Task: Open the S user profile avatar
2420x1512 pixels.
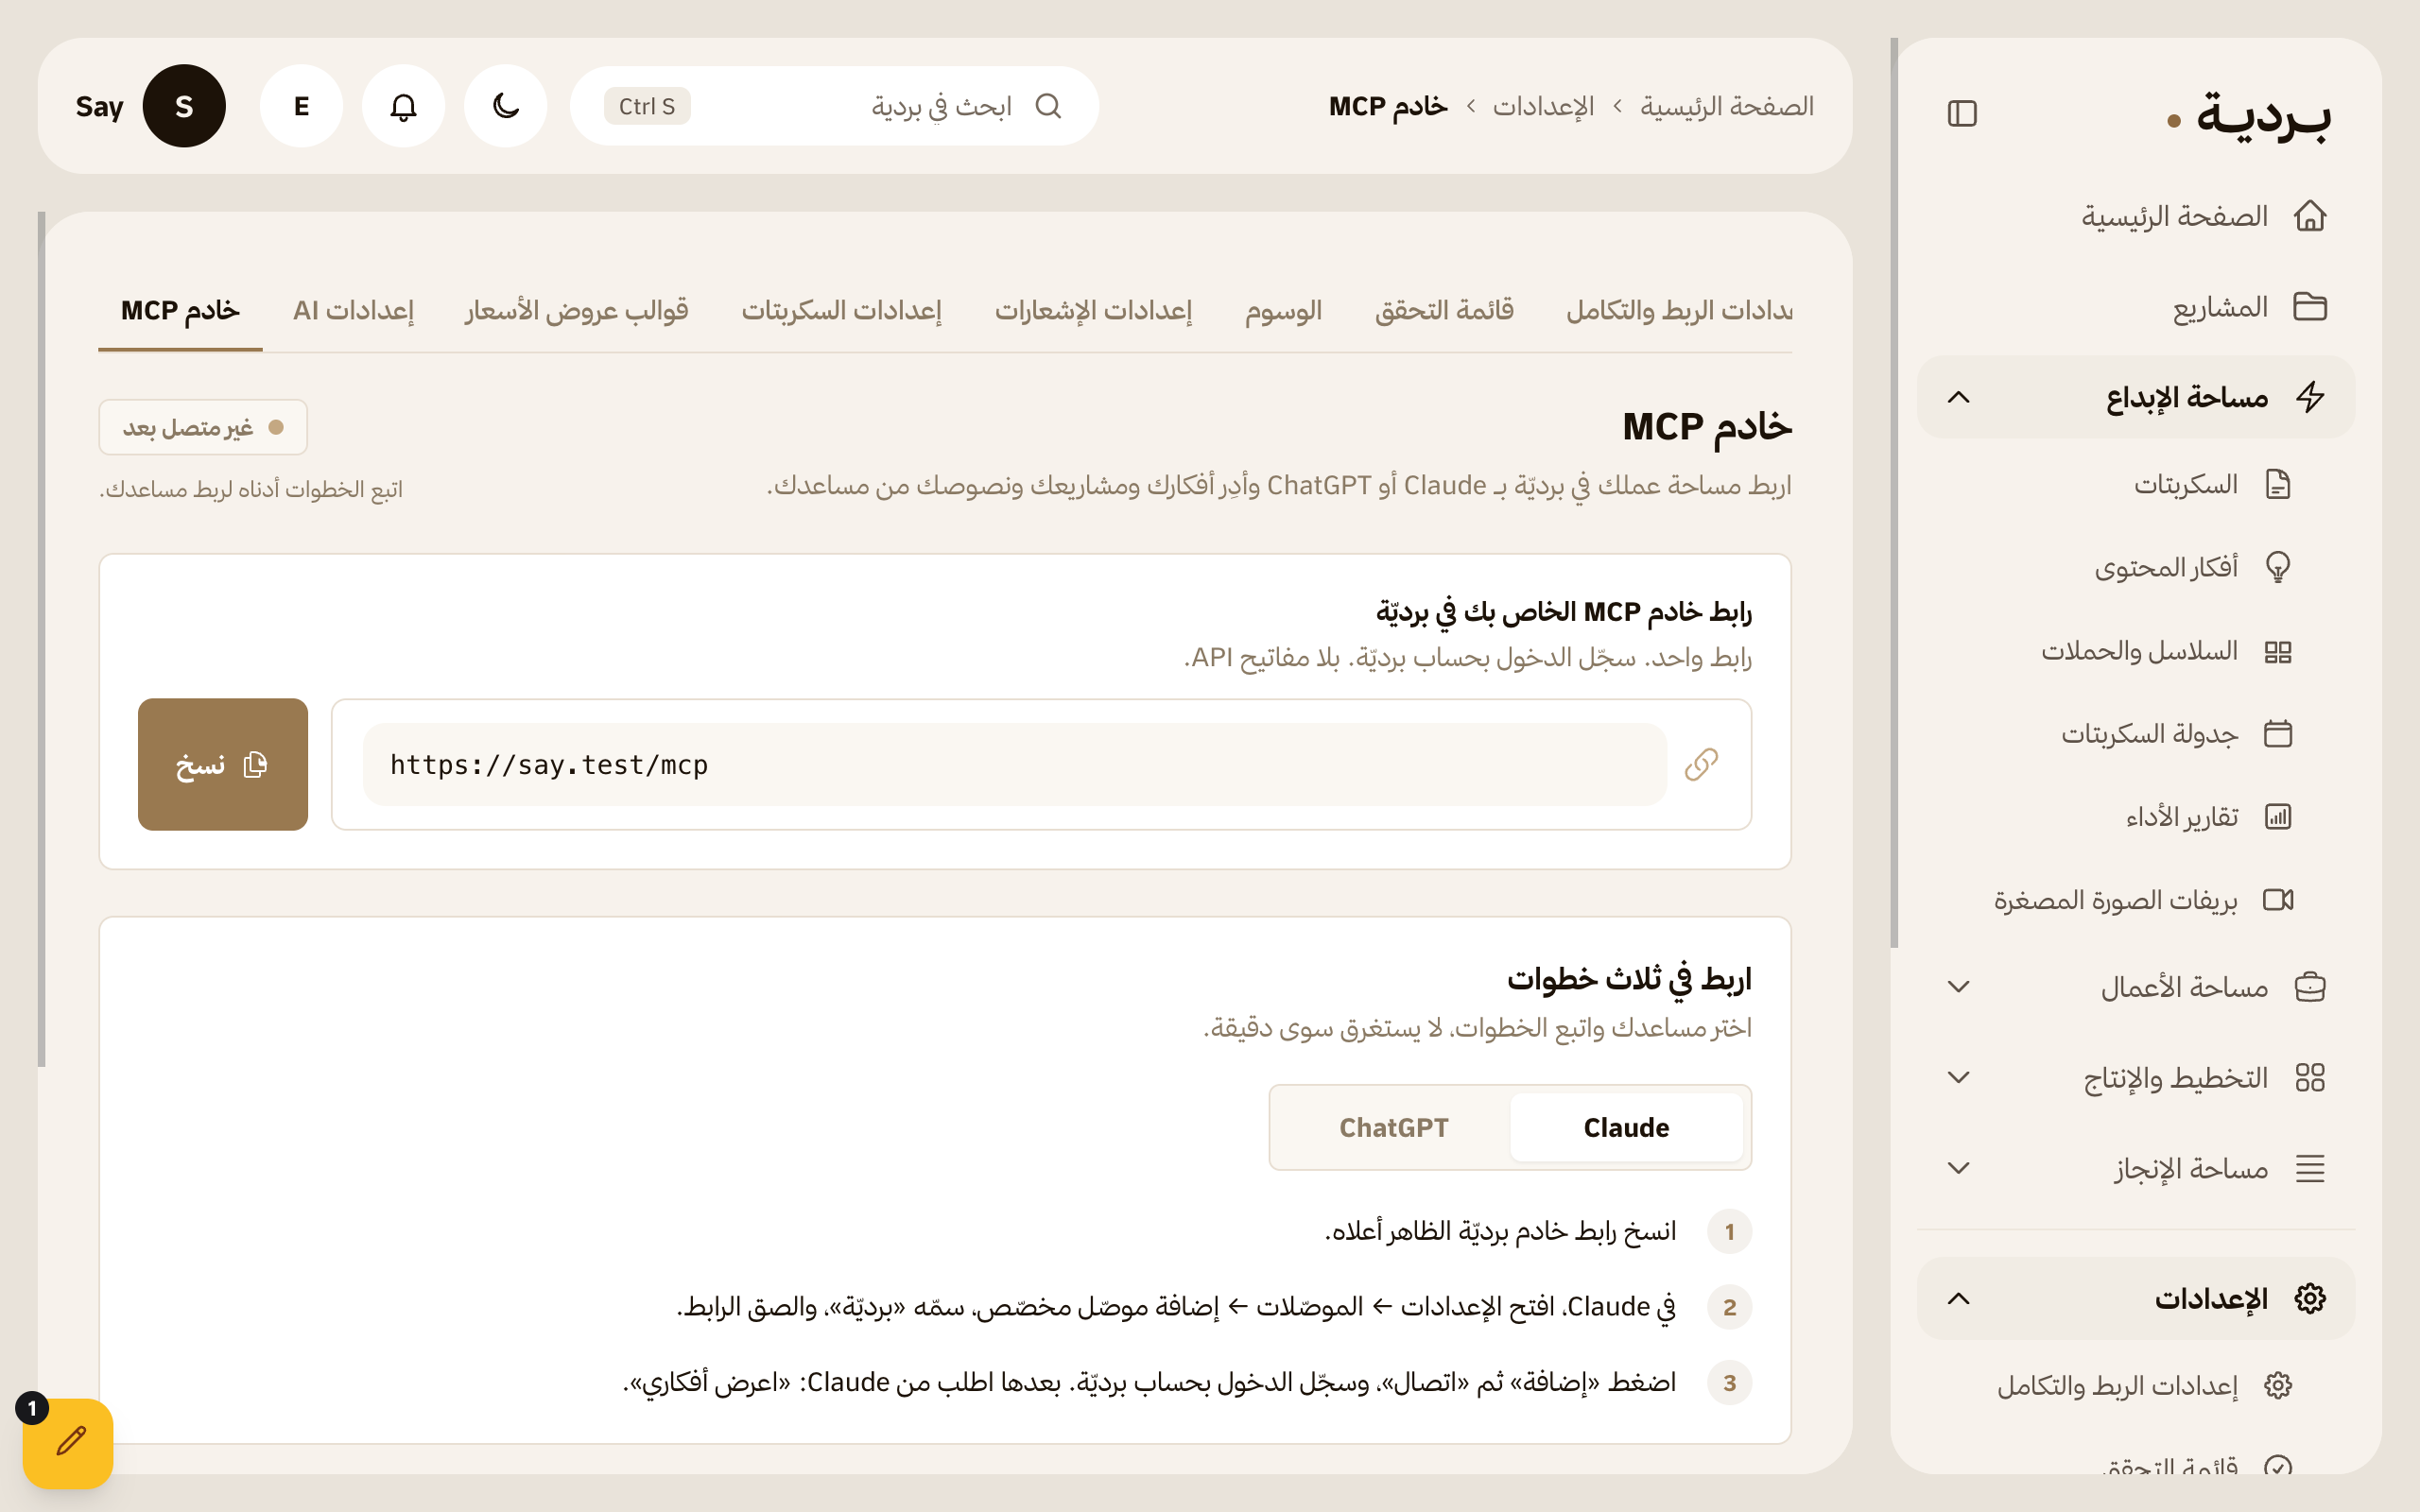Action: (184, 106)
